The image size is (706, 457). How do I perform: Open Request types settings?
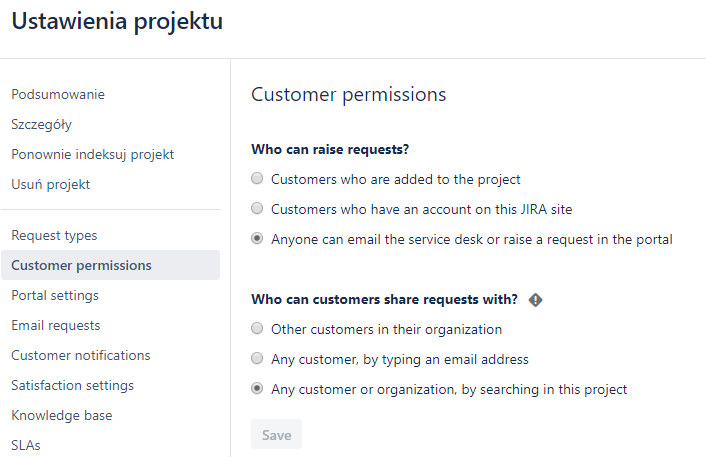[54, 236]
